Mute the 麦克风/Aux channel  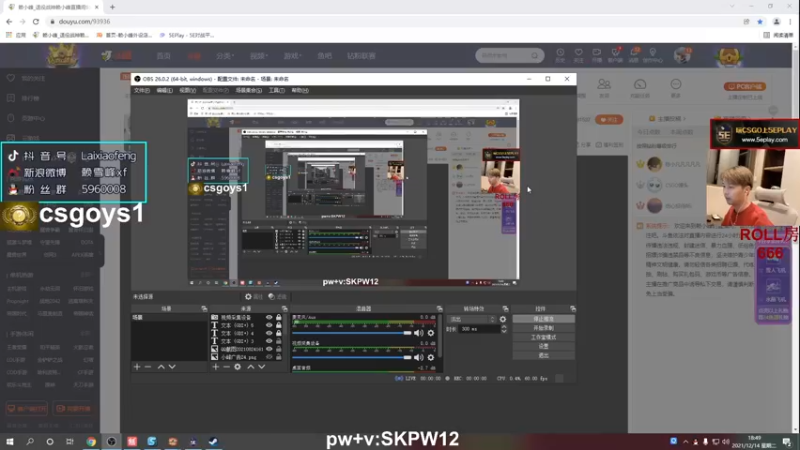point(418,333)
